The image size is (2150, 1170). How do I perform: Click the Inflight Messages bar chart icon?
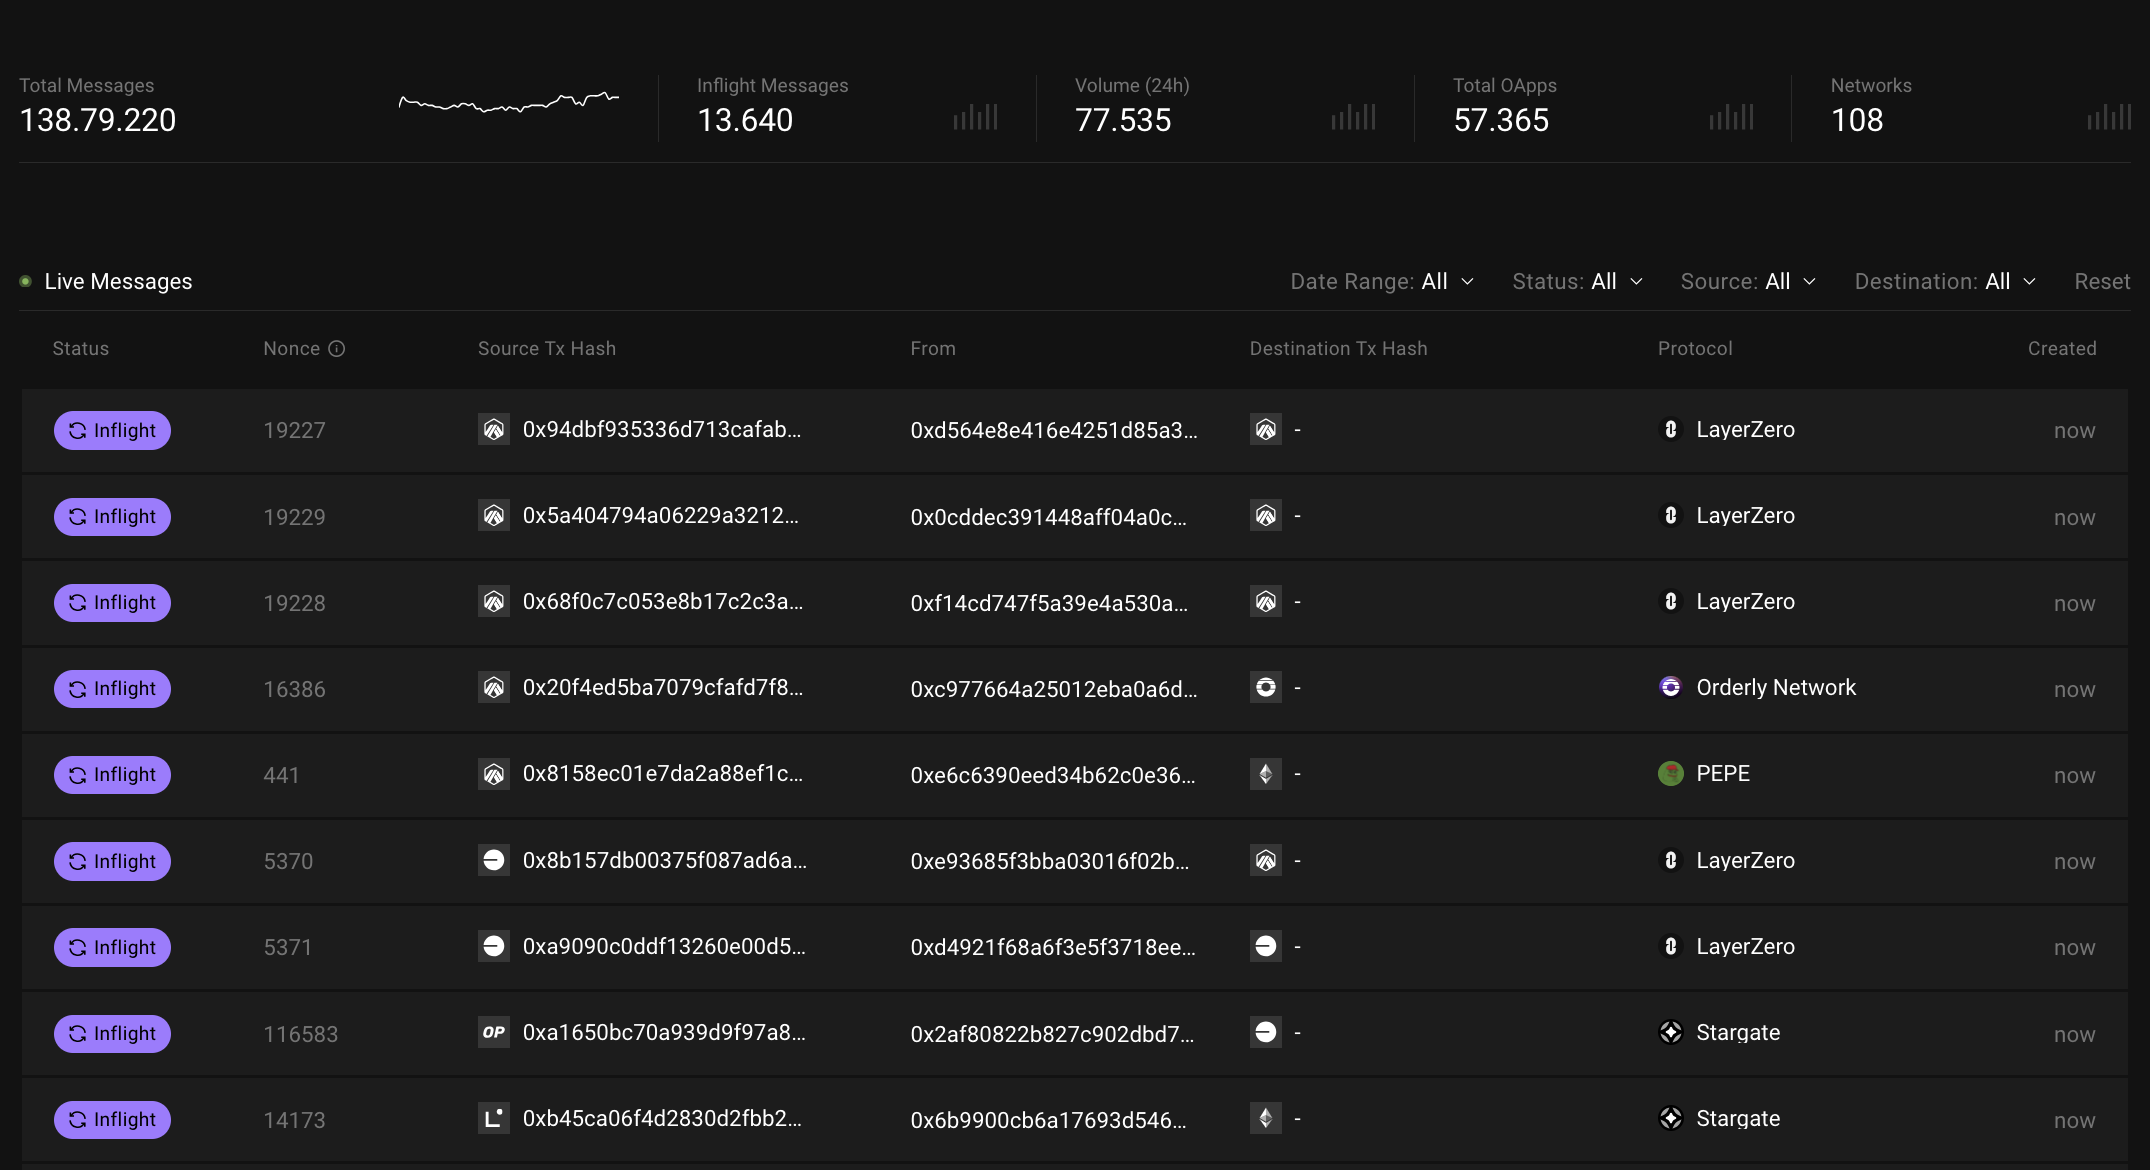[x=976, y=117]
